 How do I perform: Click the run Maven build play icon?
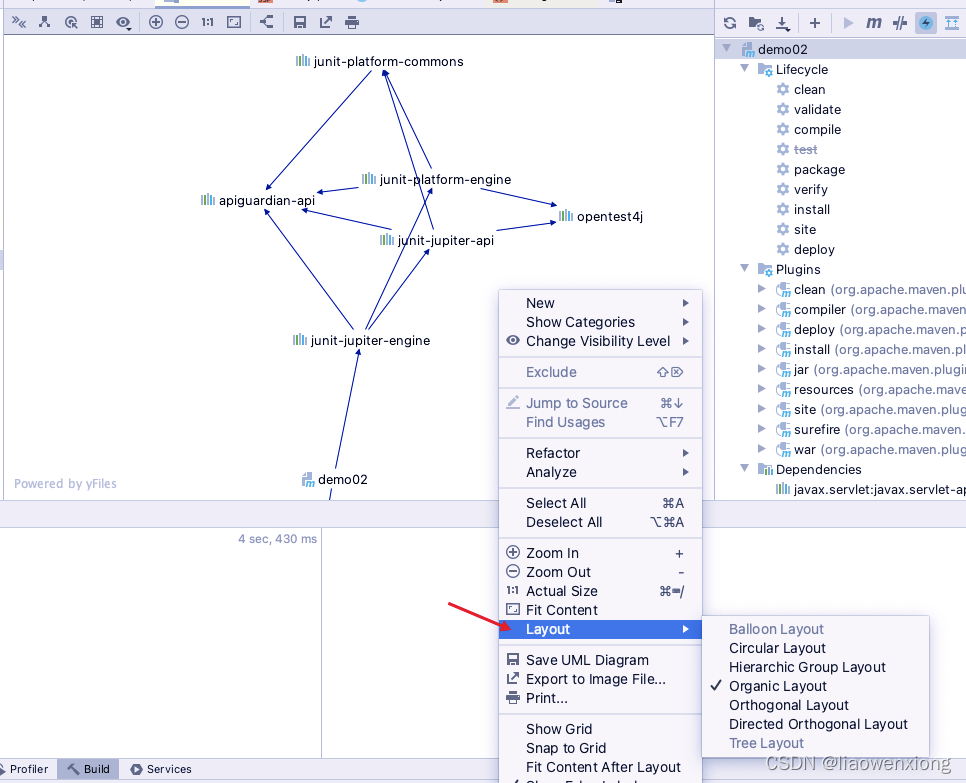[x=848, y=23]
